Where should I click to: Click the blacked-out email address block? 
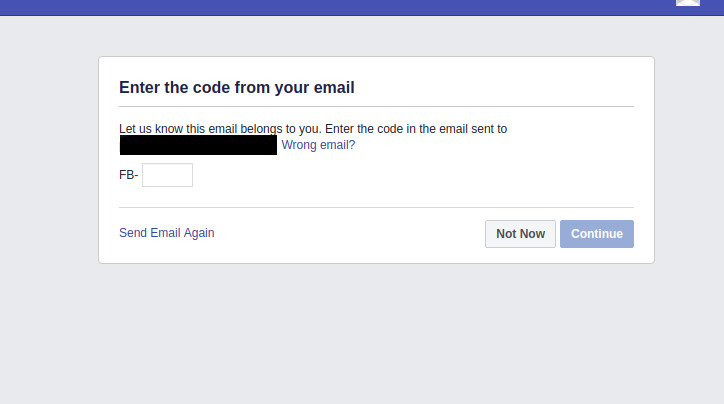(x=198, y=145)
